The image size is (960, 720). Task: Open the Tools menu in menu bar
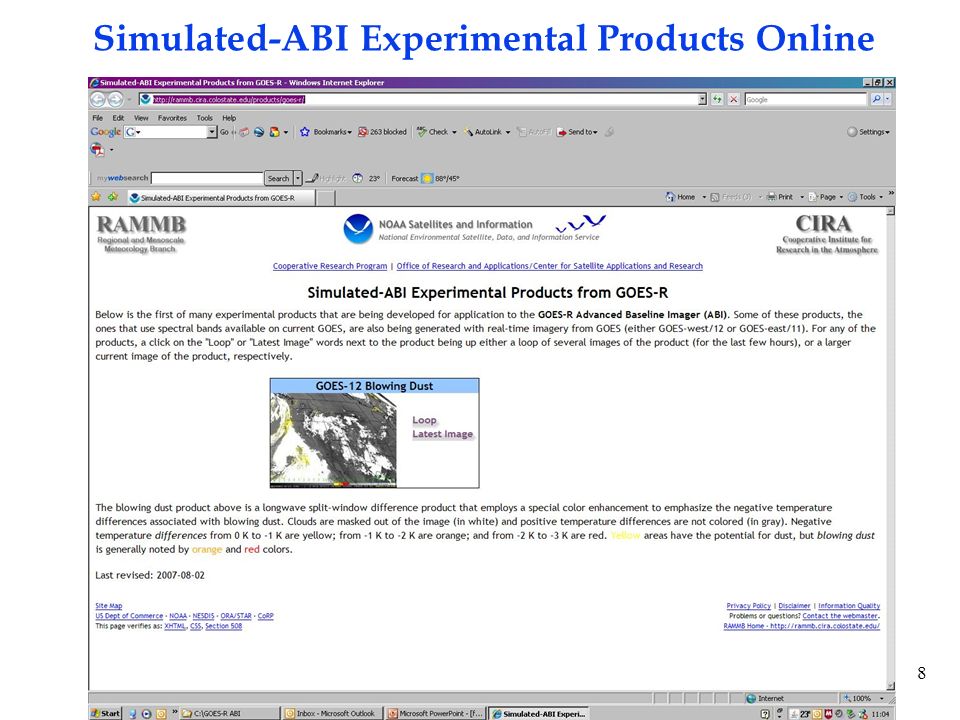coord(204,118)
